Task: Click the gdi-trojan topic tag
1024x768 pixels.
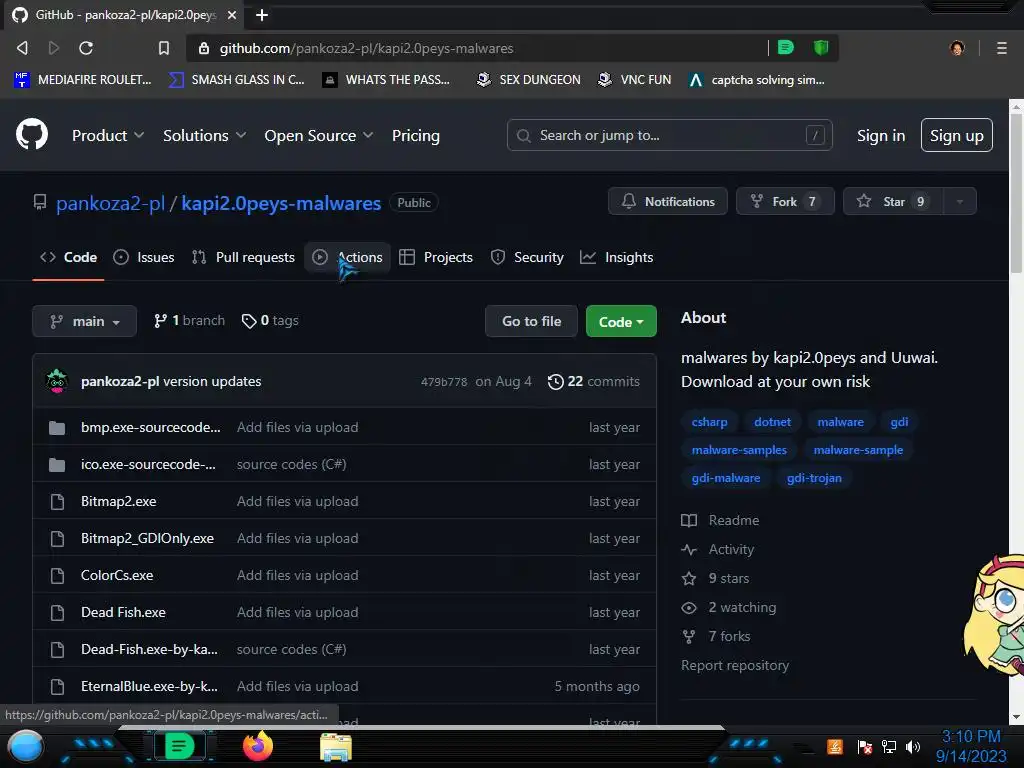Action: click(814, 478)
